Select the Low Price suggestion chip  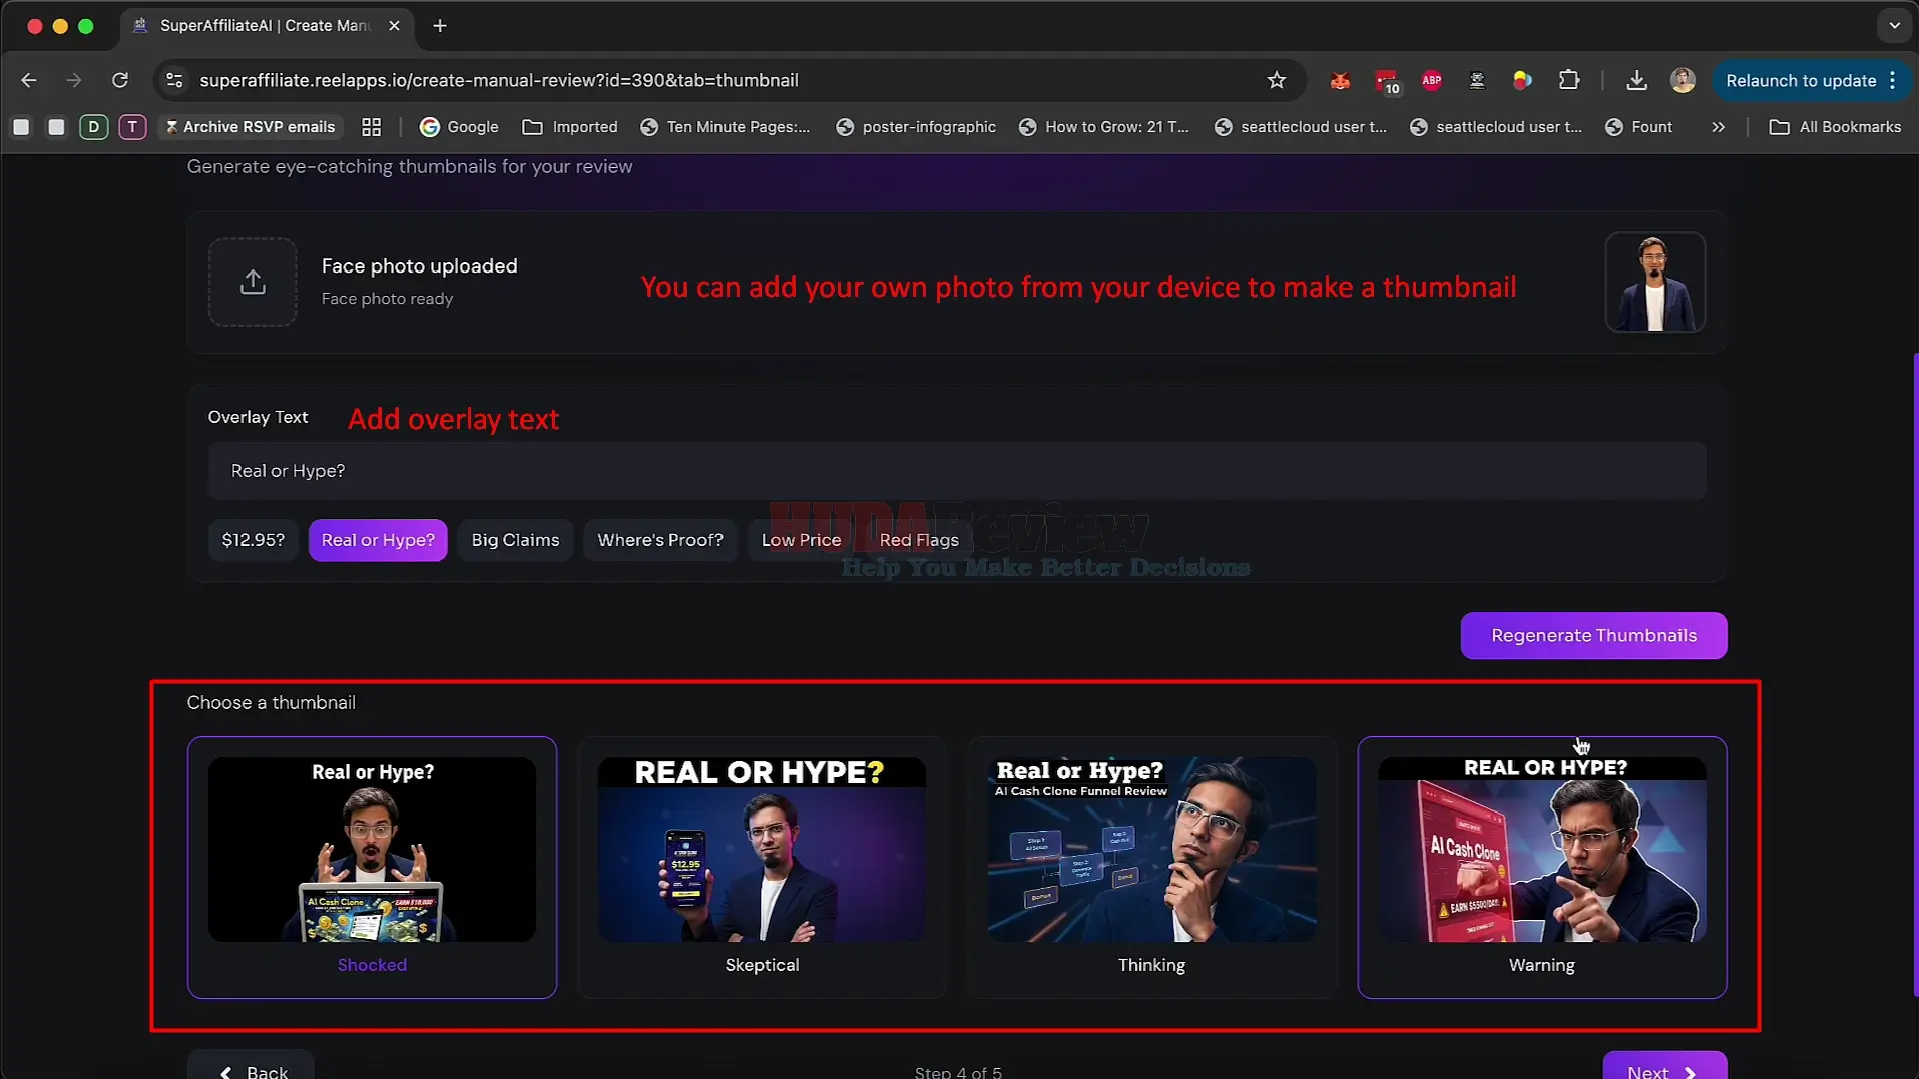coord(801,540)
